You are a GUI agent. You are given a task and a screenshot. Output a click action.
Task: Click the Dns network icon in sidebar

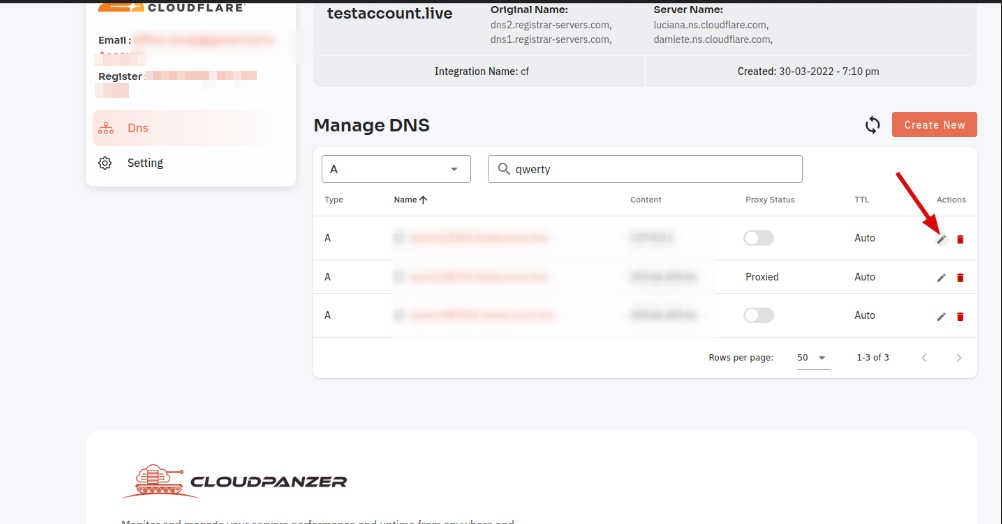coord(106,128)
